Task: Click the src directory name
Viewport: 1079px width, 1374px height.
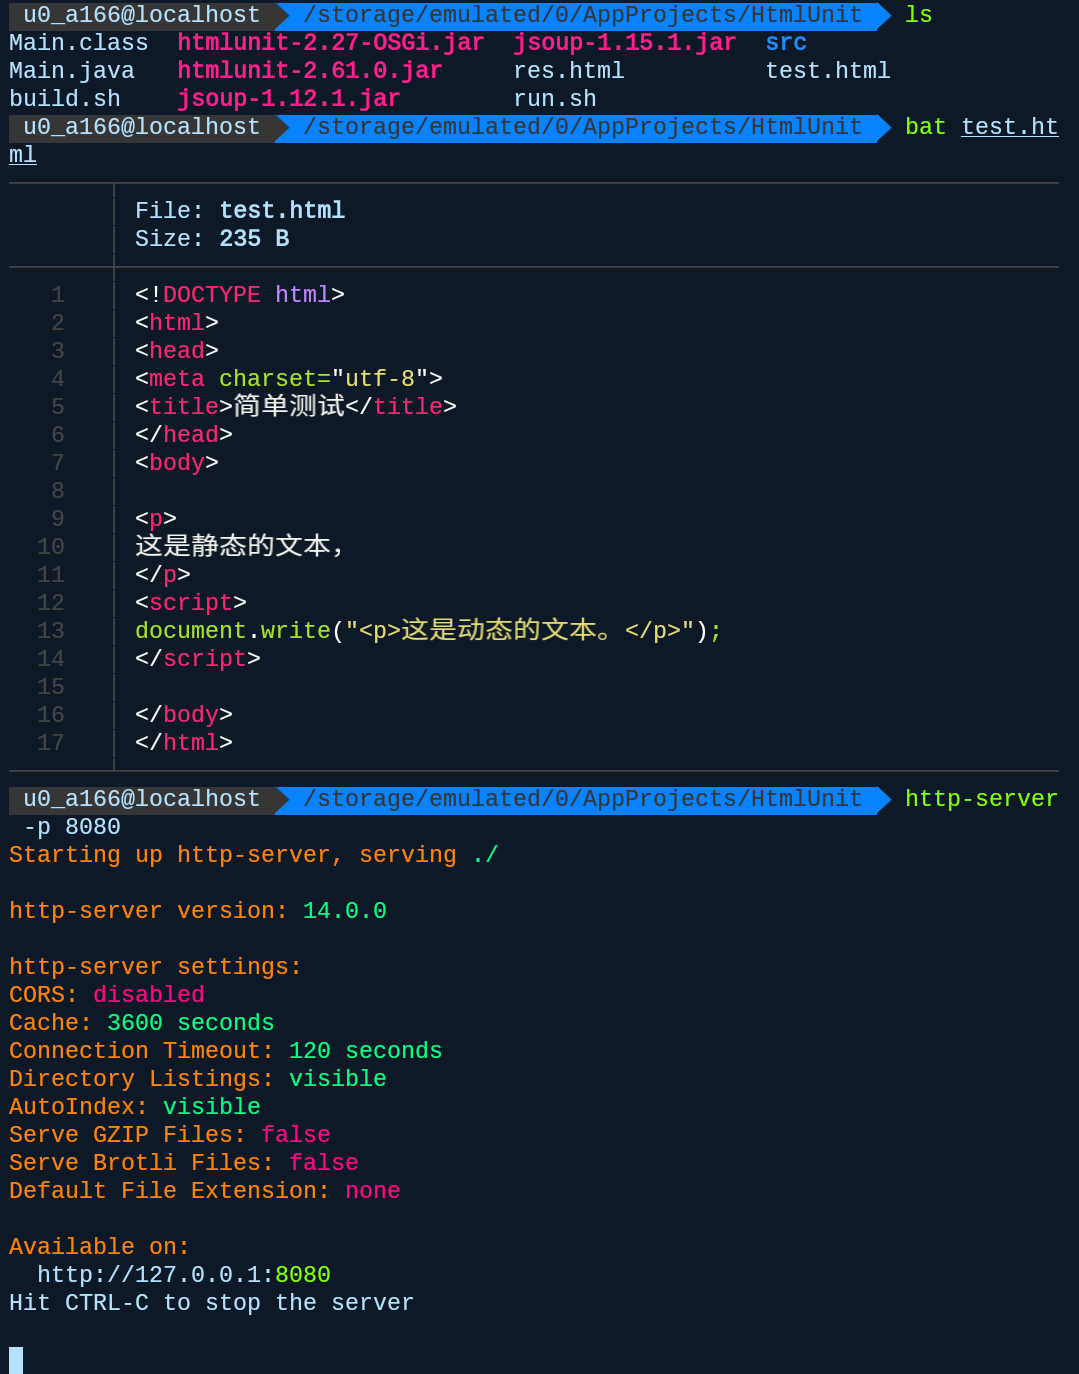Action: pos(786,43)
